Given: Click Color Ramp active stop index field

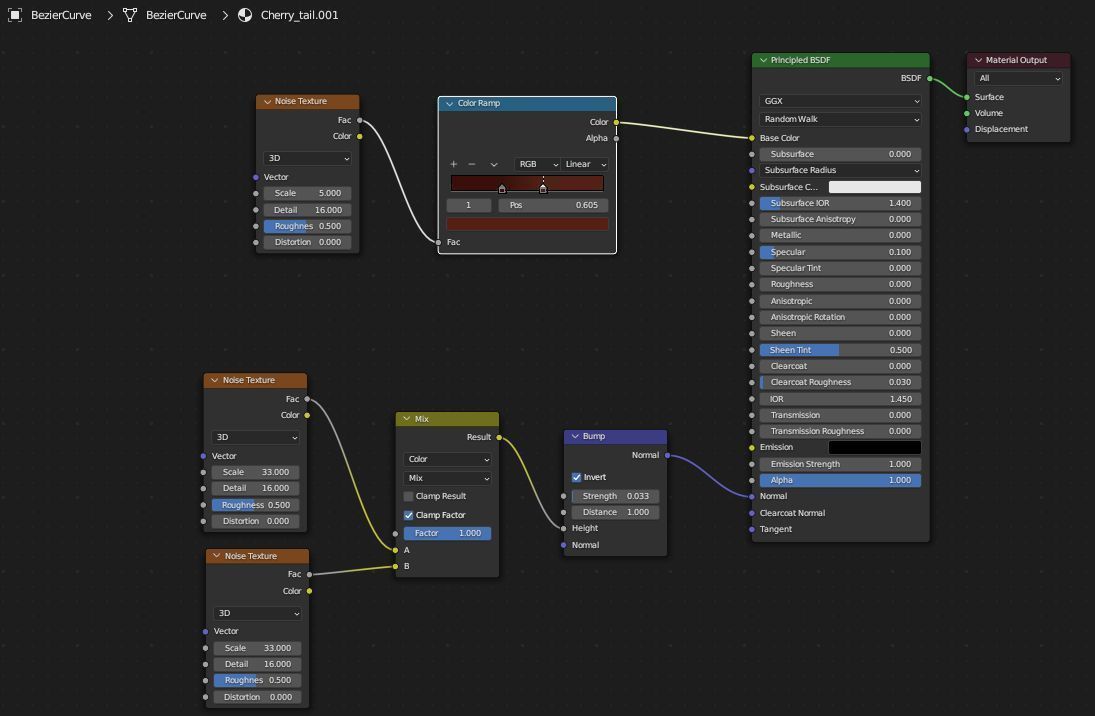Looking at the screenshot, I should pos(469,205).
